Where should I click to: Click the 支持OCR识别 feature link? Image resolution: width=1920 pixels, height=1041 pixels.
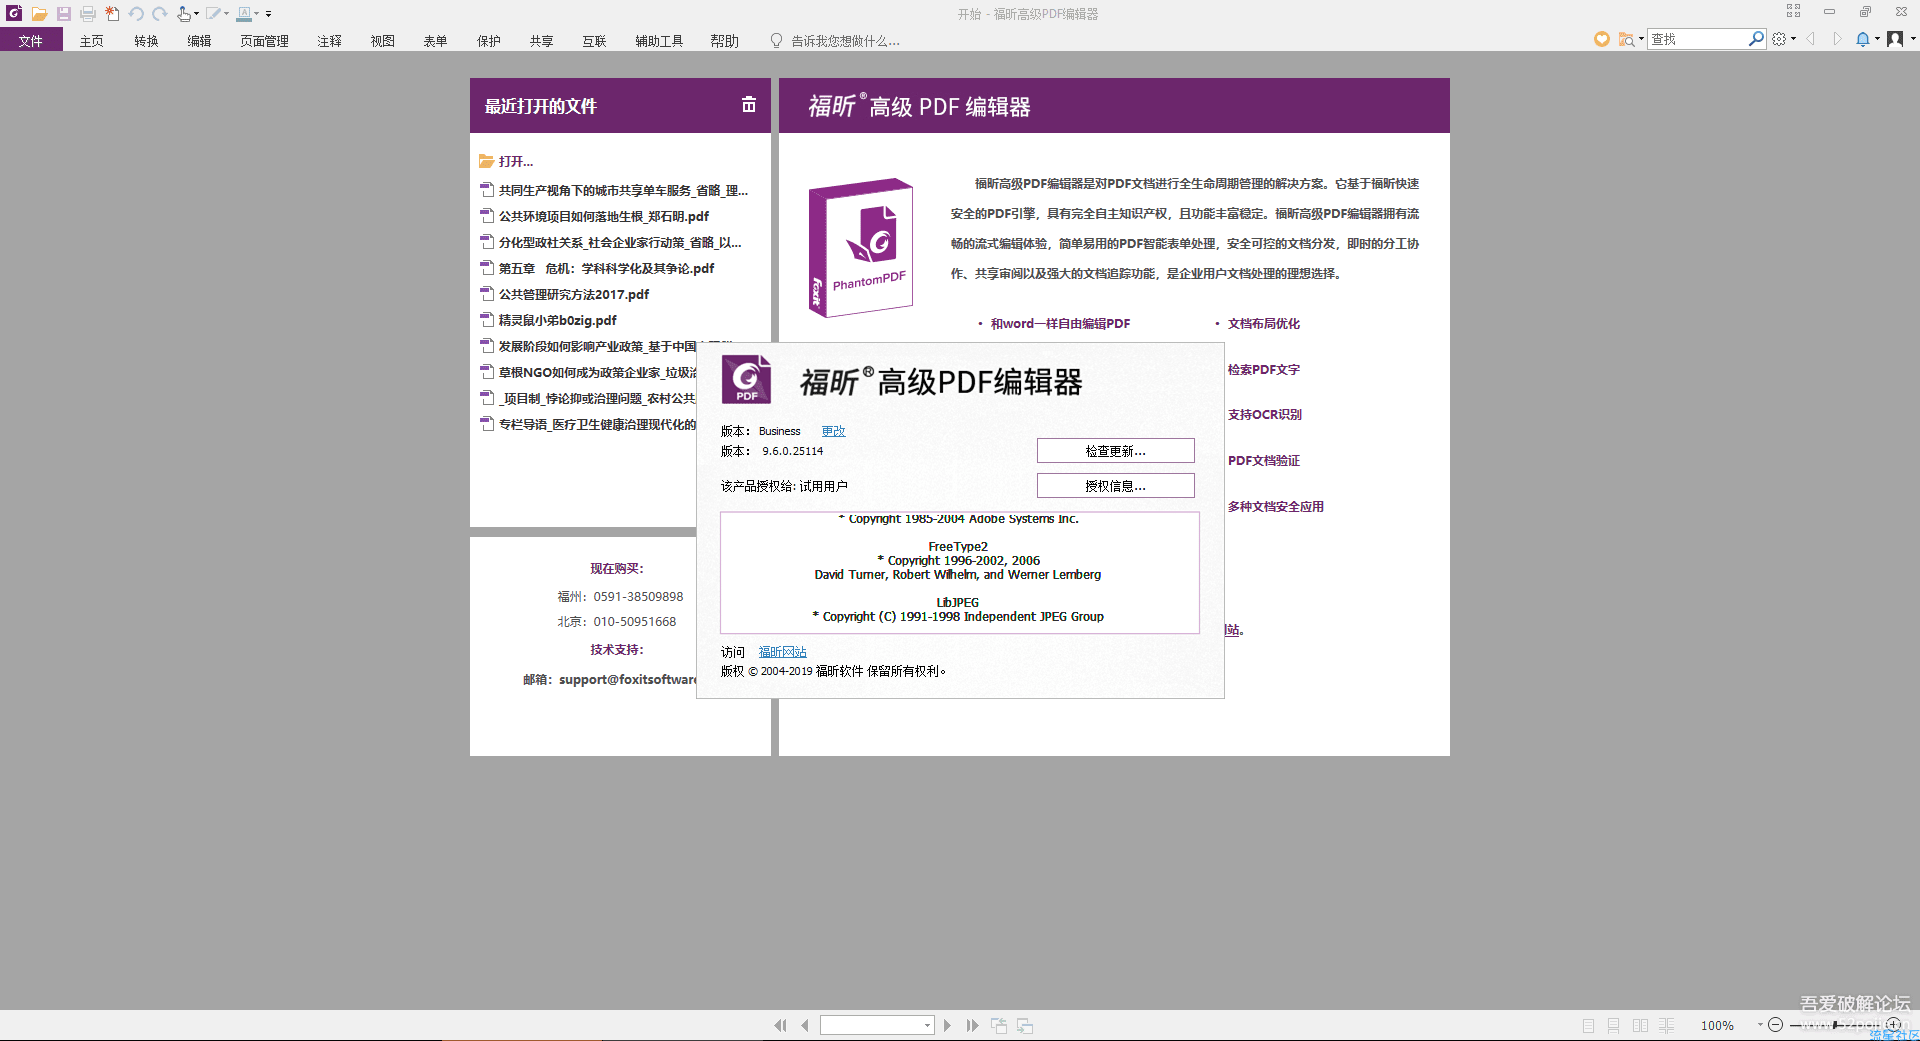[x=1265, y=415]
